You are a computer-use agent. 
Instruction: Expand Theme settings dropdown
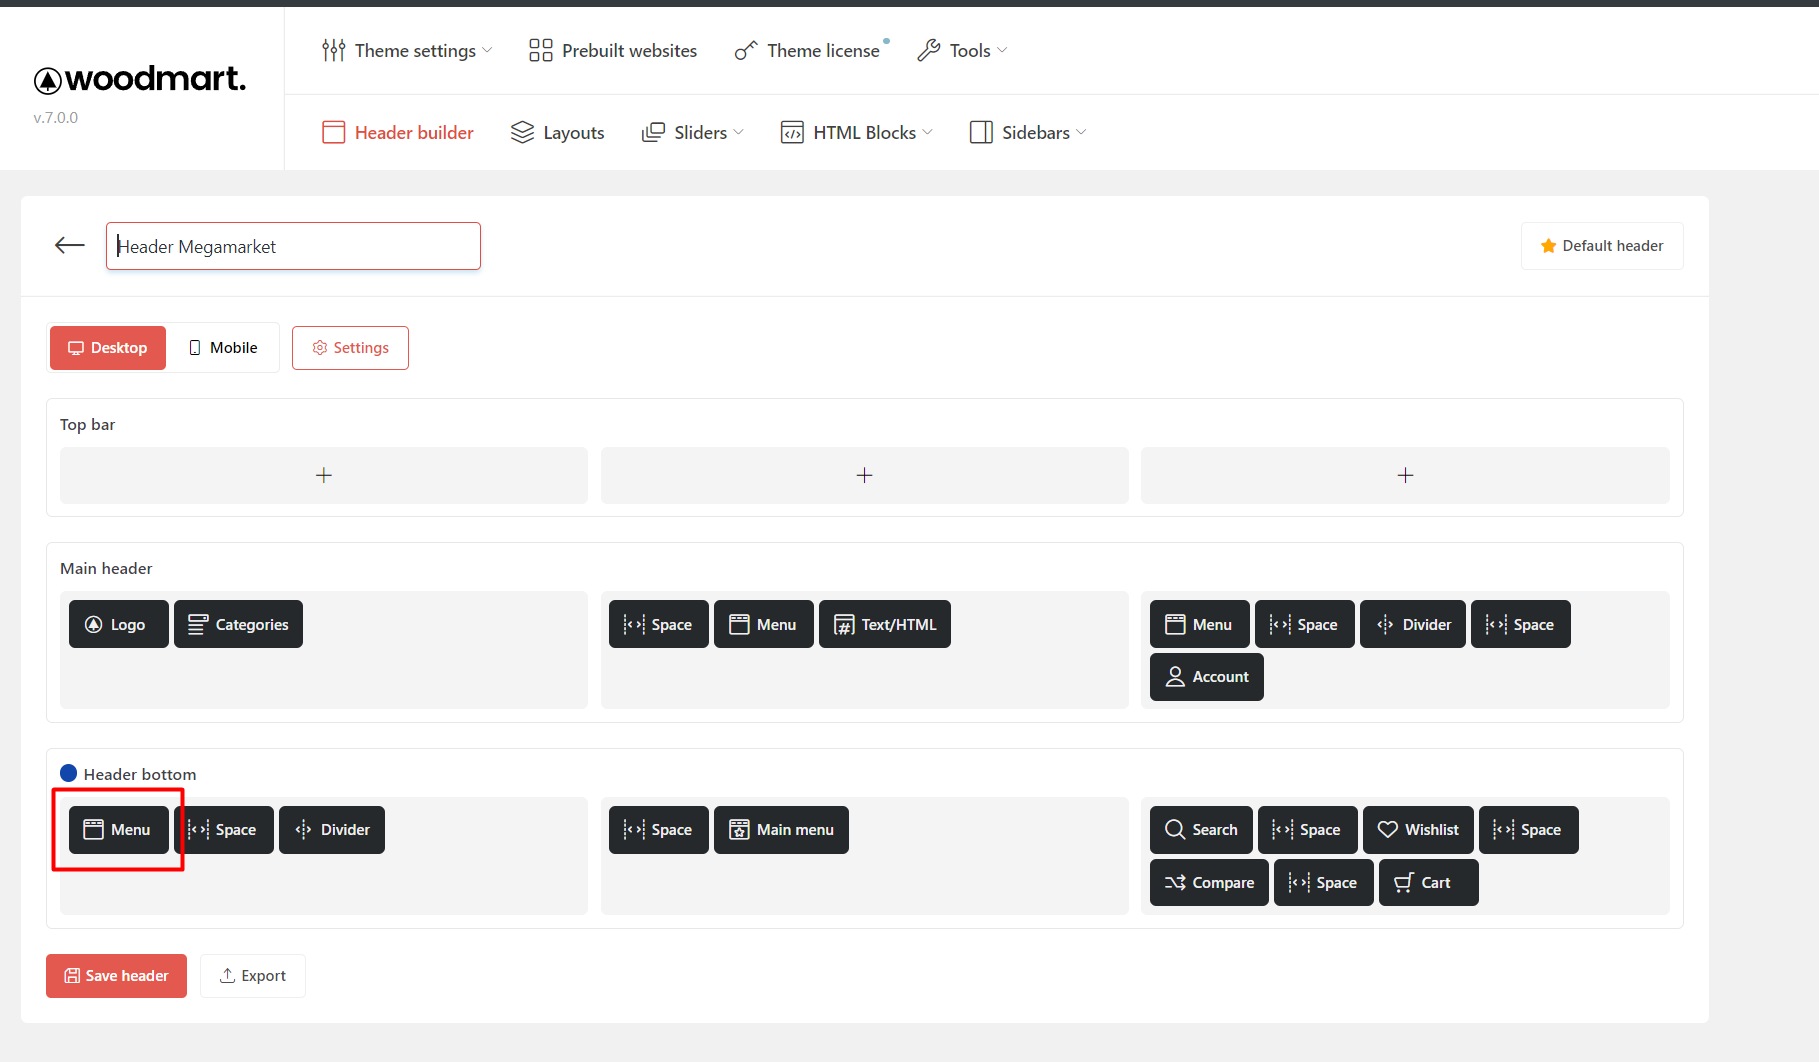point(407,50)
